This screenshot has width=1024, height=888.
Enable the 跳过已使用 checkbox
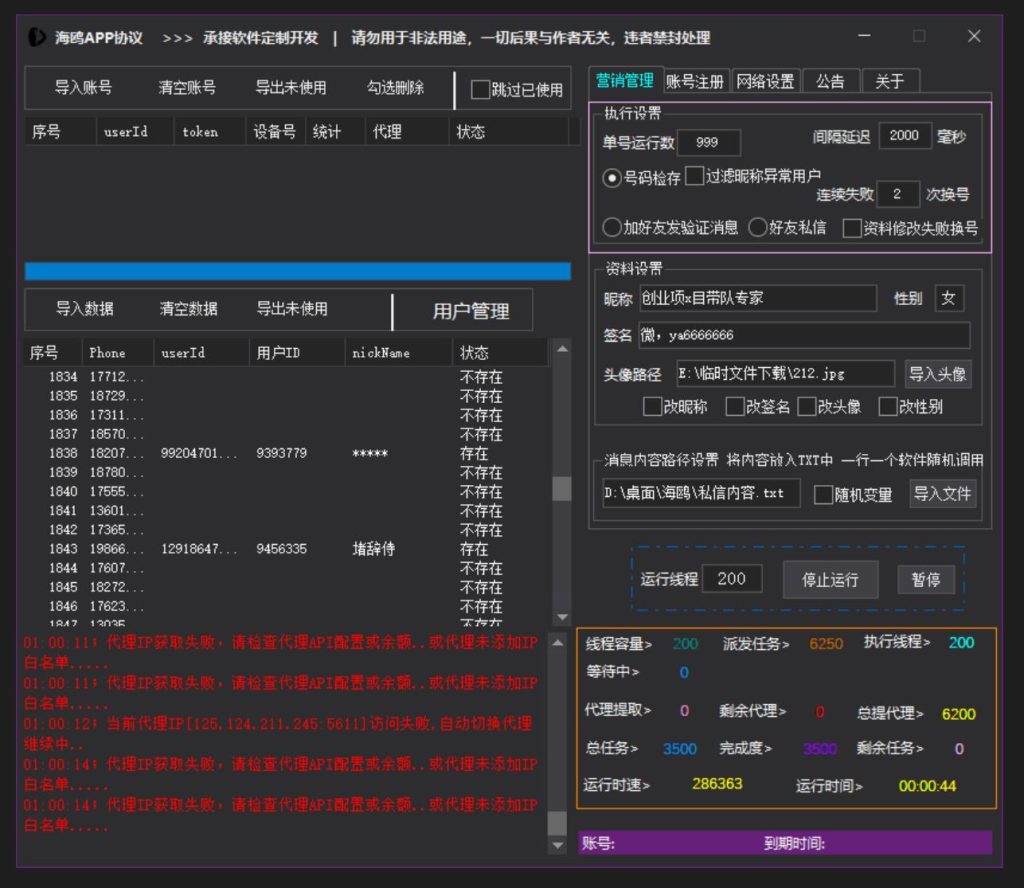(x=479, y=88)
